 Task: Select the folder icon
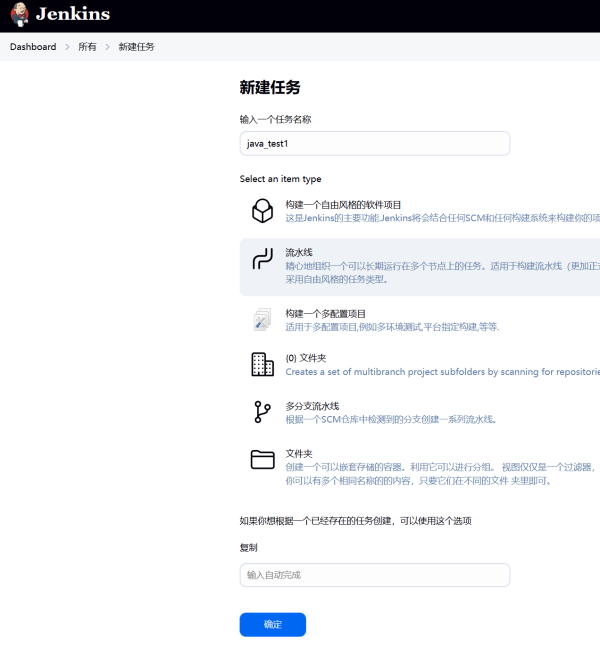[263, 460]
